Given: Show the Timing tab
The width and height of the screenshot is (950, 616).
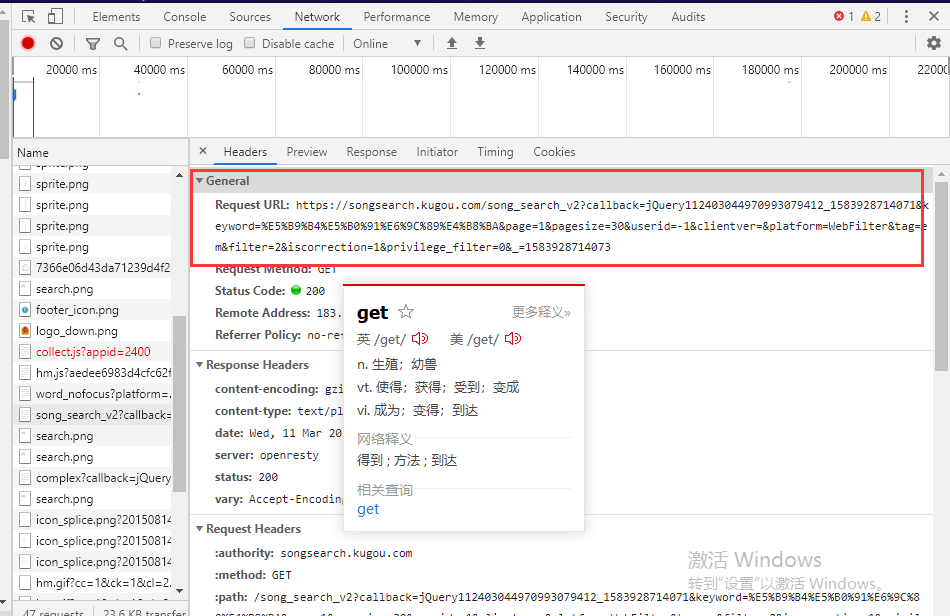Looking at the screenshot, I should click(x=495, y=152).
